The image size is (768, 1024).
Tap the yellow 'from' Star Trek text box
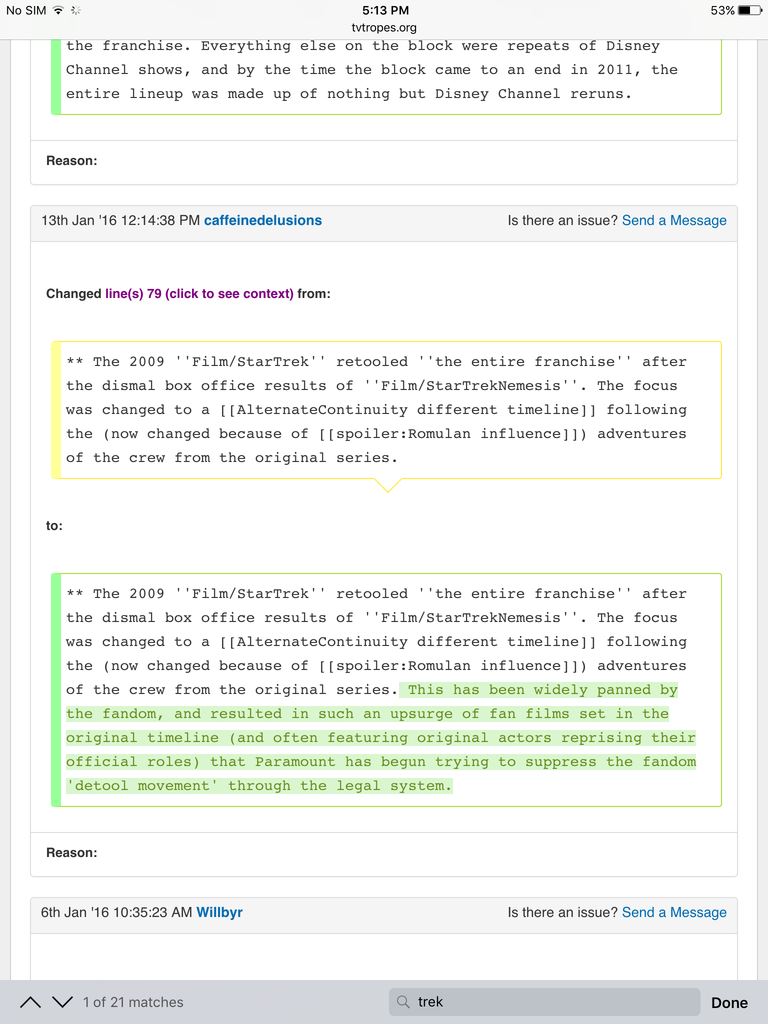pyautogui.click(x=387, y=410)
